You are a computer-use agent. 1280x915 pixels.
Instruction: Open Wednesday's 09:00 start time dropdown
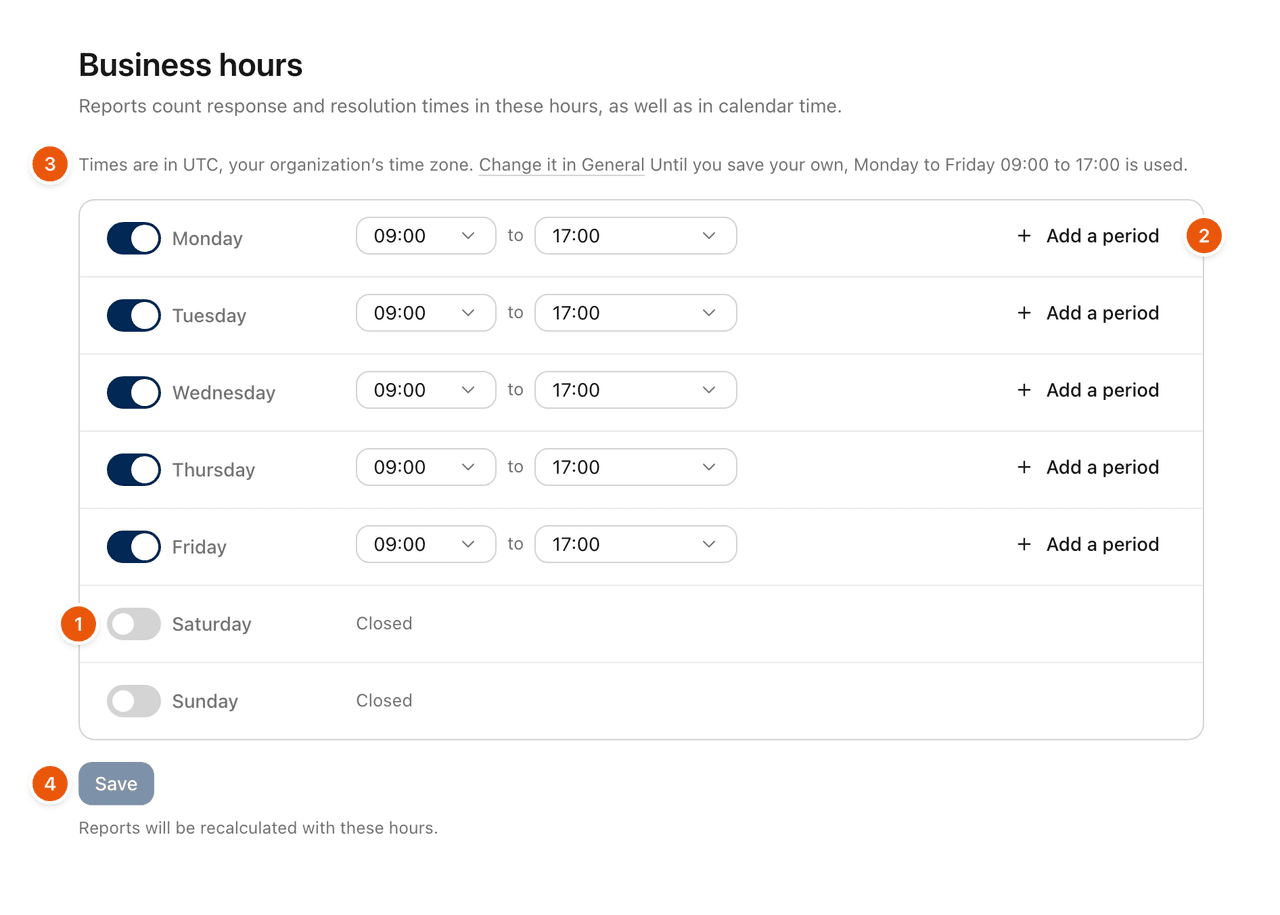[x=426, y=390]
